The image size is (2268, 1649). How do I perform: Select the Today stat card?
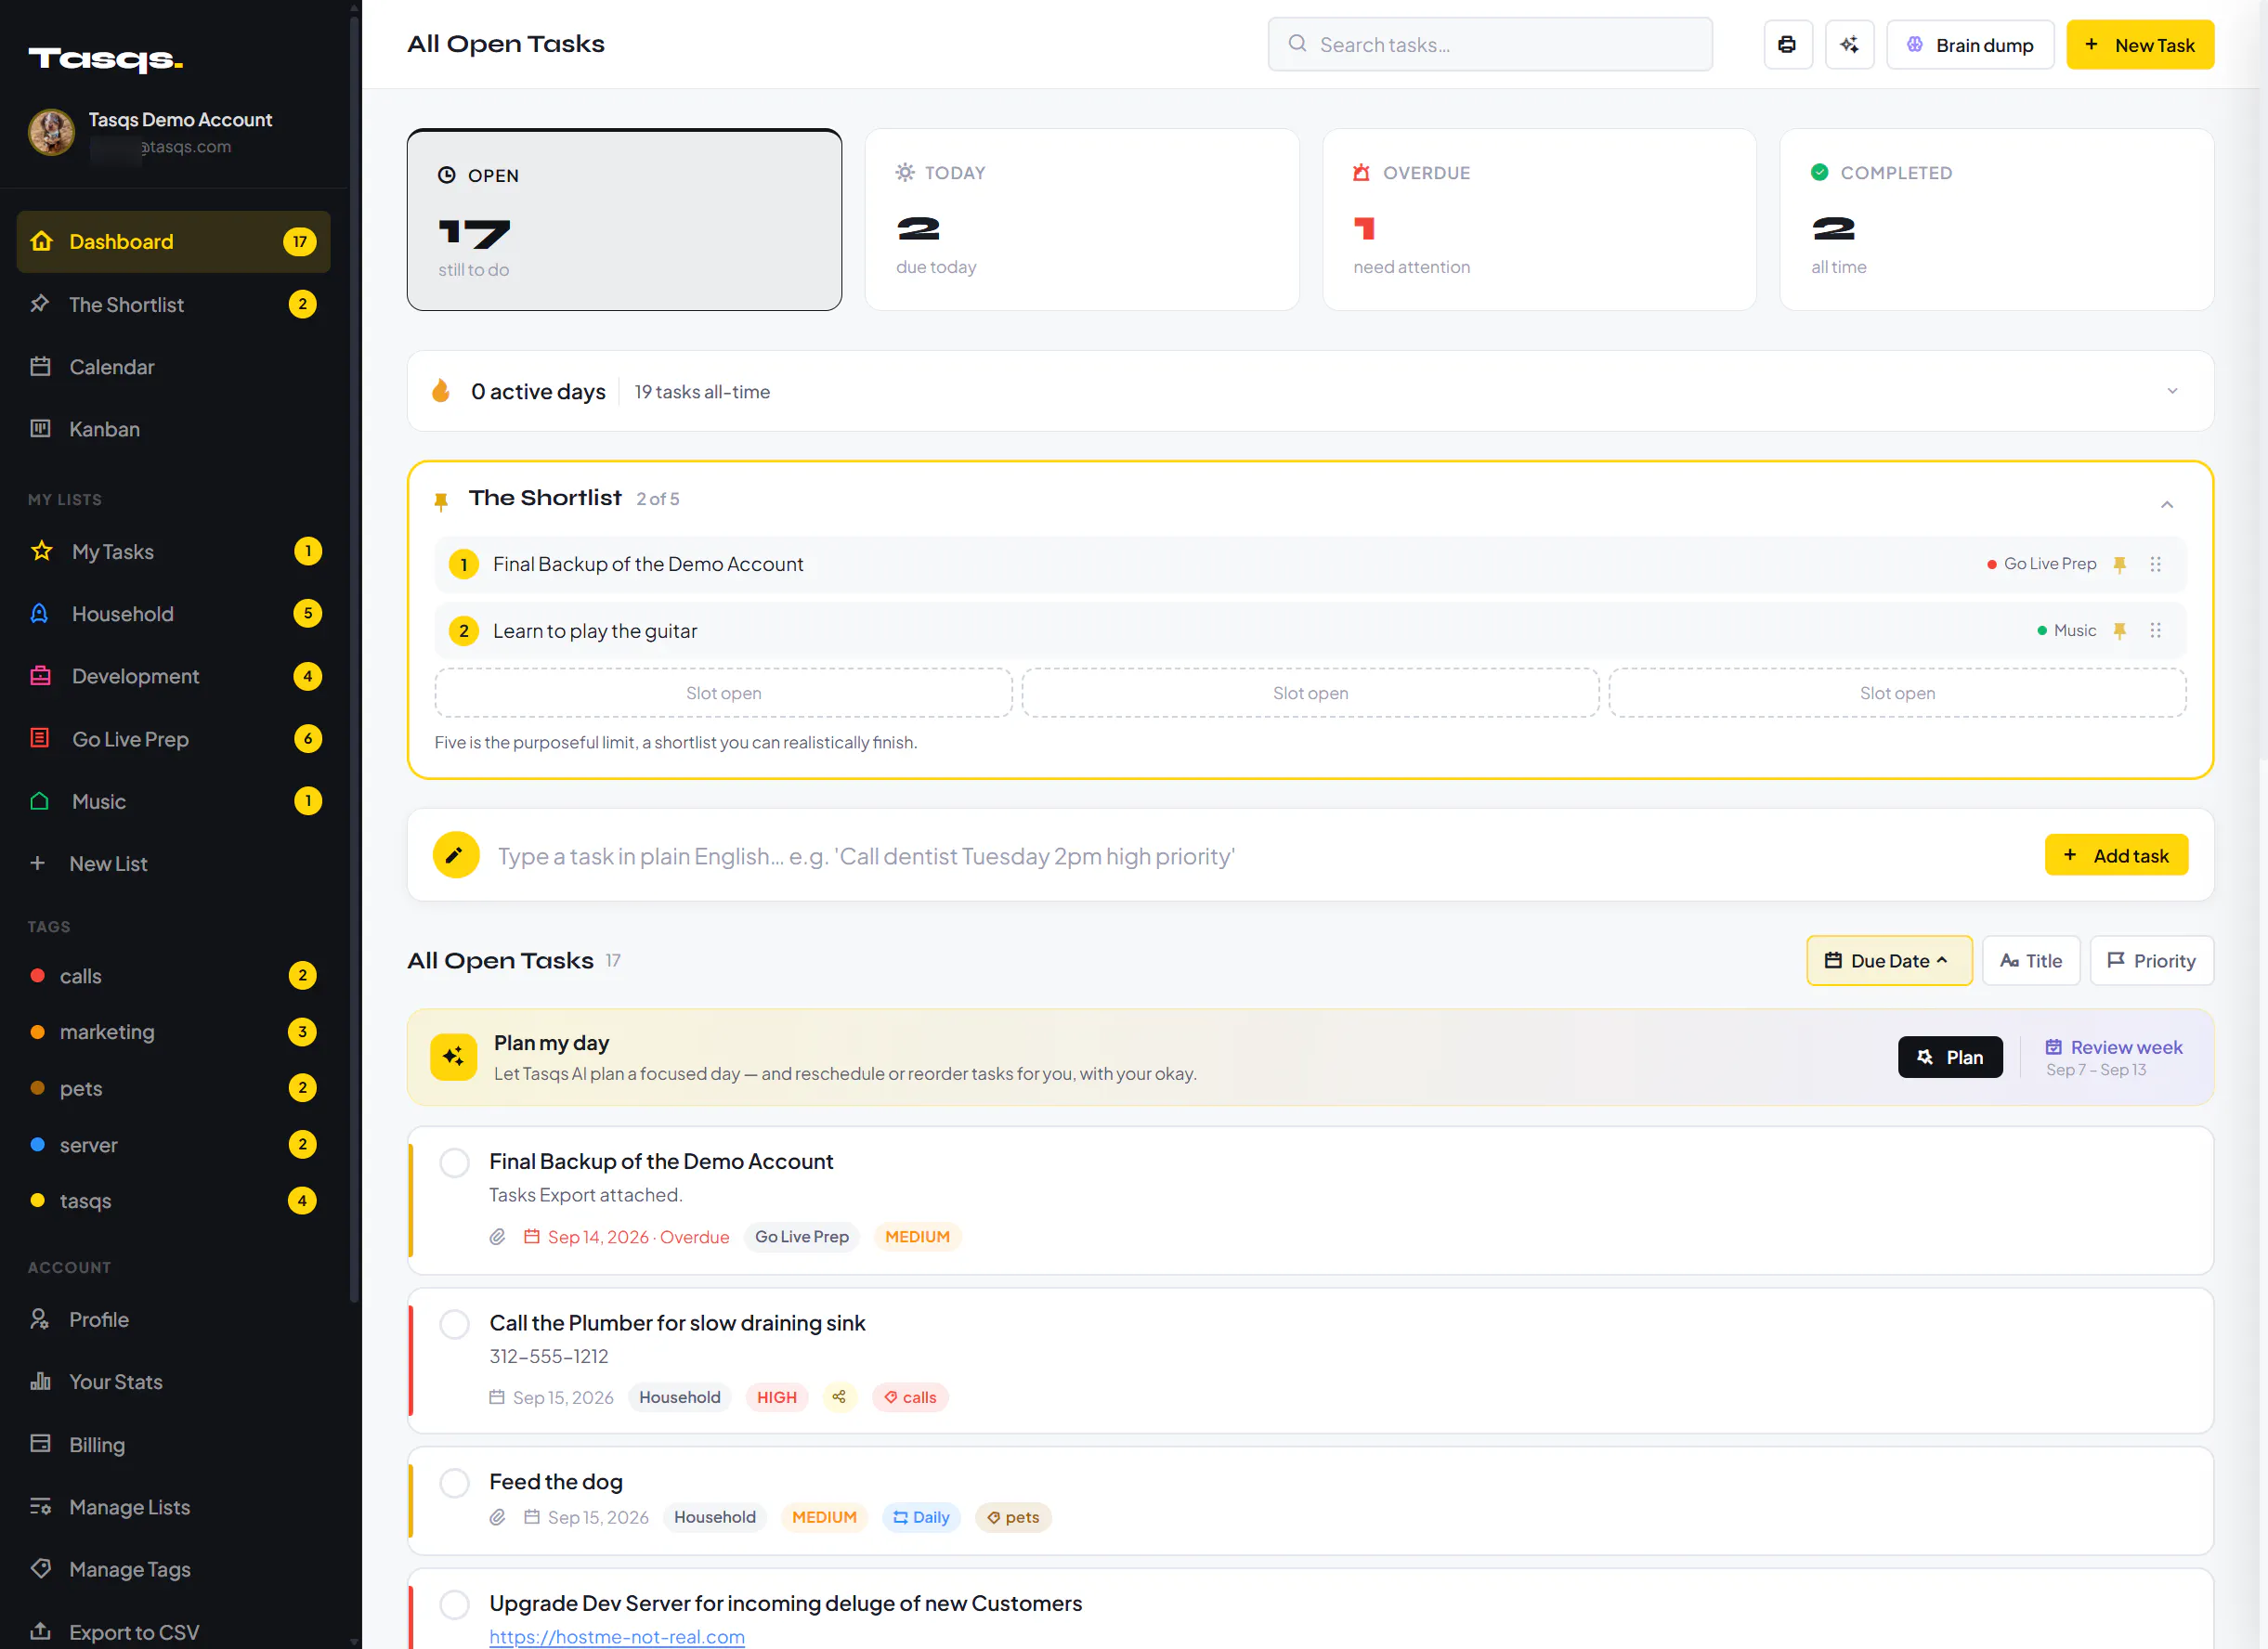(x=1082, y=219)
